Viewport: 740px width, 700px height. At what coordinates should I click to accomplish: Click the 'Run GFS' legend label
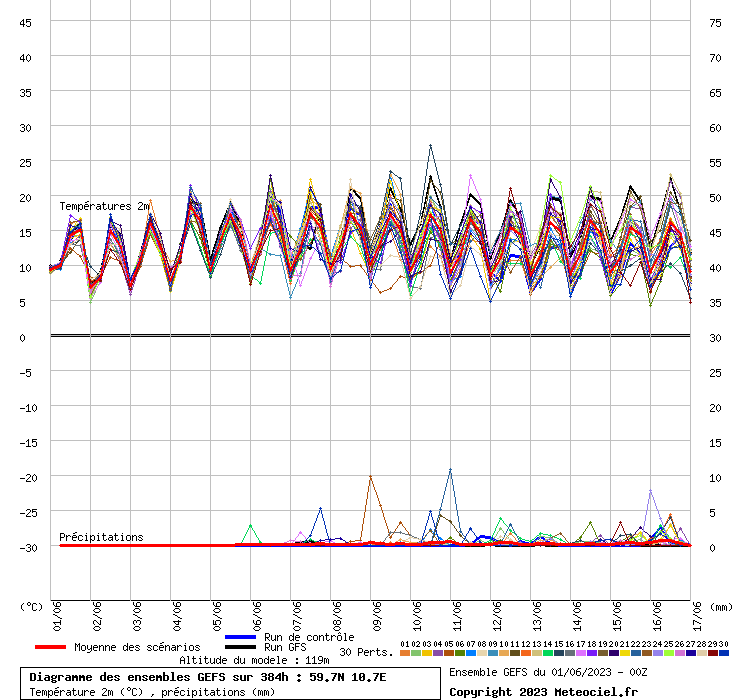coord(285,647)
